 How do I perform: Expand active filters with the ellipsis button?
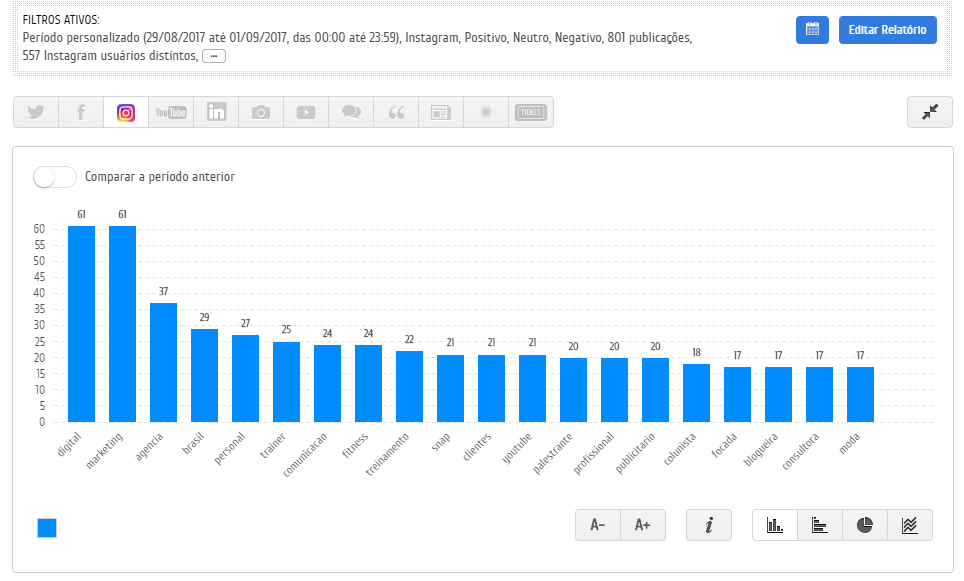tap(214, 56)
